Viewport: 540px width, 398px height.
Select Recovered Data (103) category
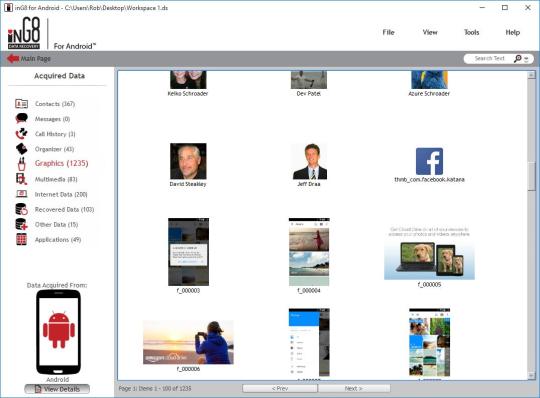[x=64, y=209]
